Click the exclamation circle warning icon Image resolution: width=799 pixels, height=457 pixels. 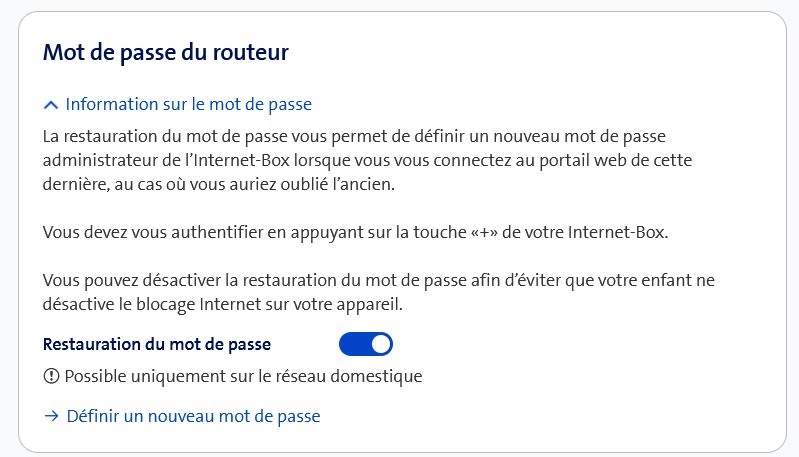pyautogui.click(x=51, y=377)
